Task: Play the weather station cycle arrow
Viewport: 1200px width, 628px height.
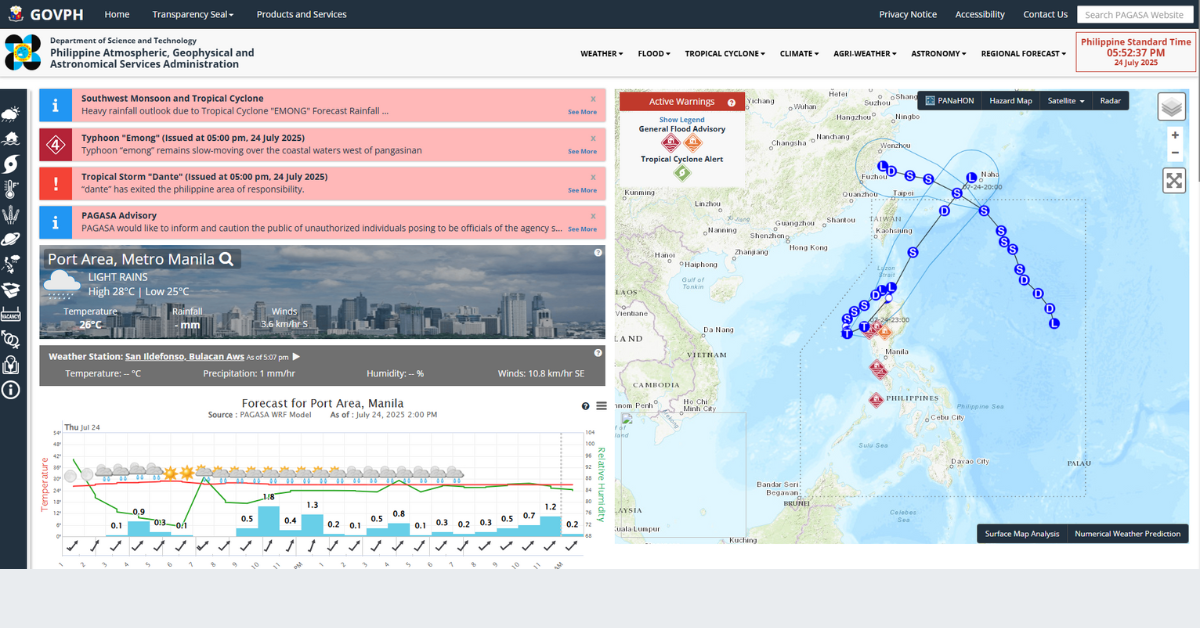Action: 296,356
